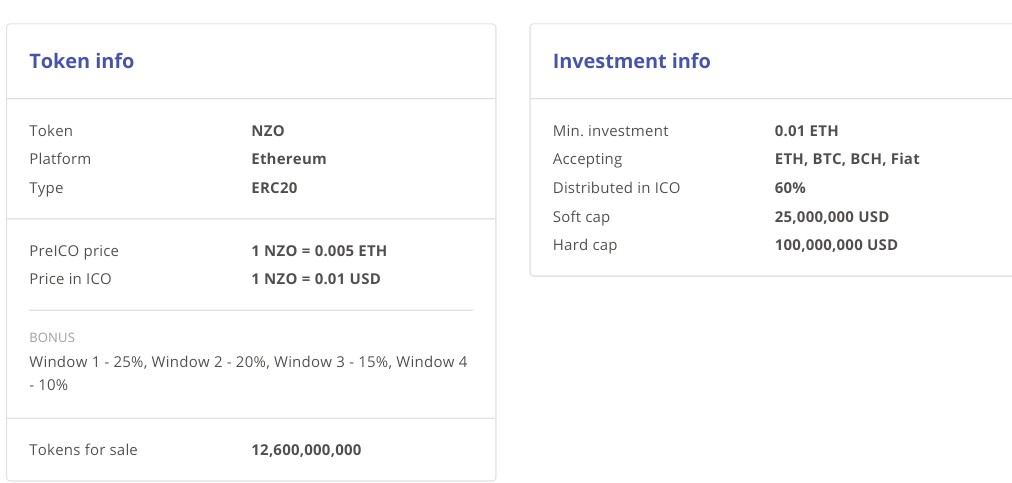Click the Ethereum platform value
The width and height of the screenshot is (1012, 483).
pyautogui.click(x=288, y=159)
